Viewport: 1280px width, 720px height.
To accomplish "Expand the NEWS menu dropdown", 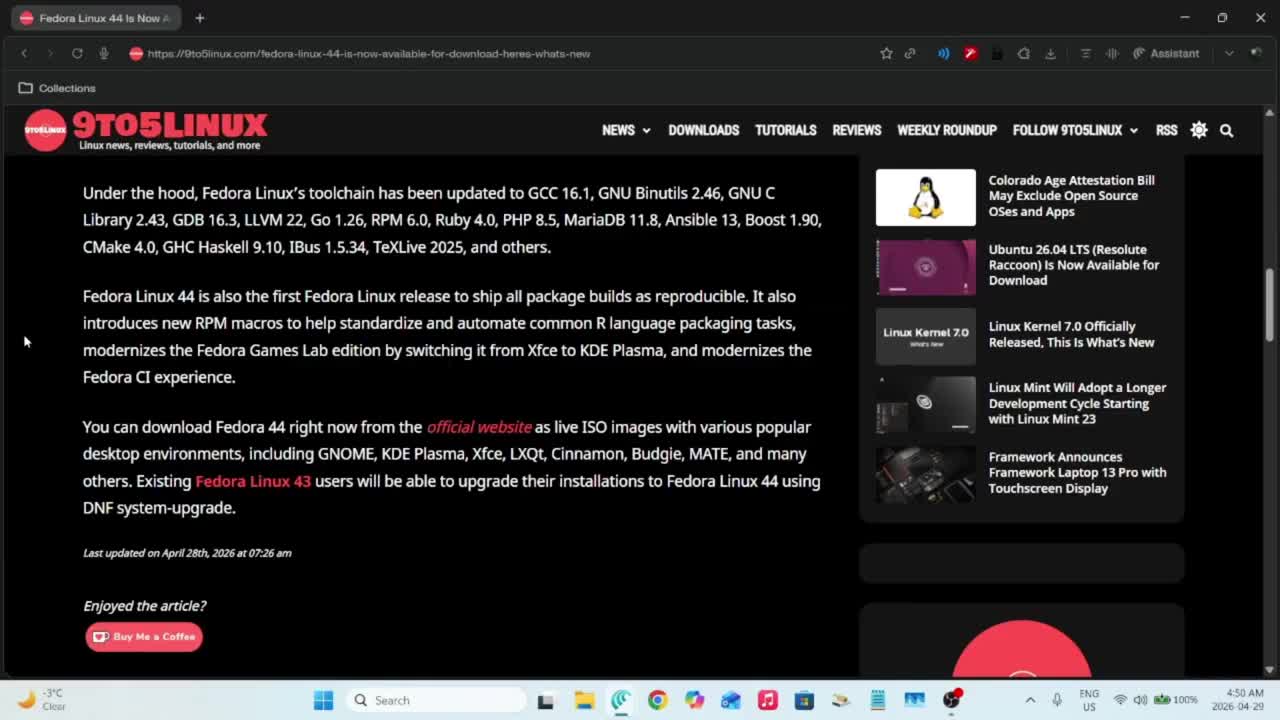I will [626, 130].
